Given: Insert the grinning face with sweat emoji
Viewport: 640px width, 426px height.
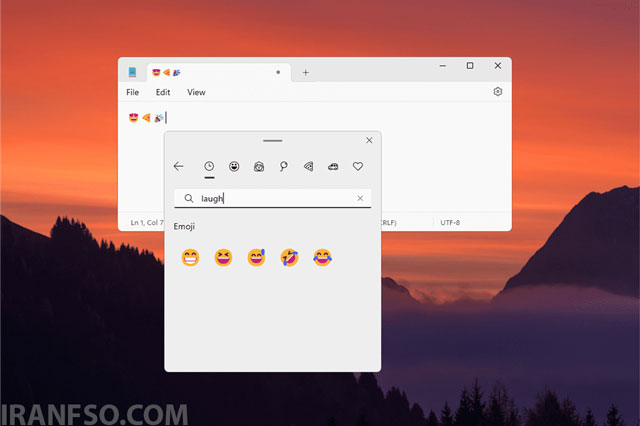Looking at the screenshot, I should [x=256, y=258].
